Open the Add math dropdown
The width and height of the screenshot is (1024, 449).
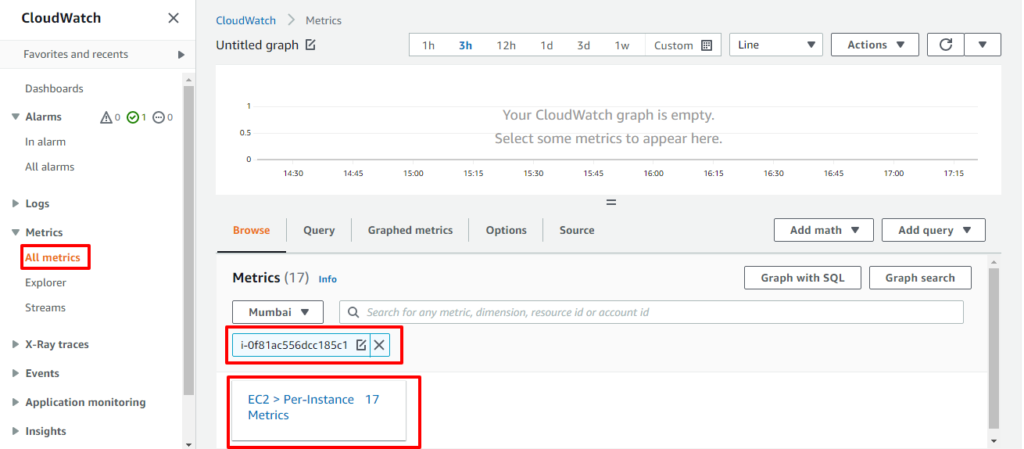pyautogui.click(x=824, y=230)
